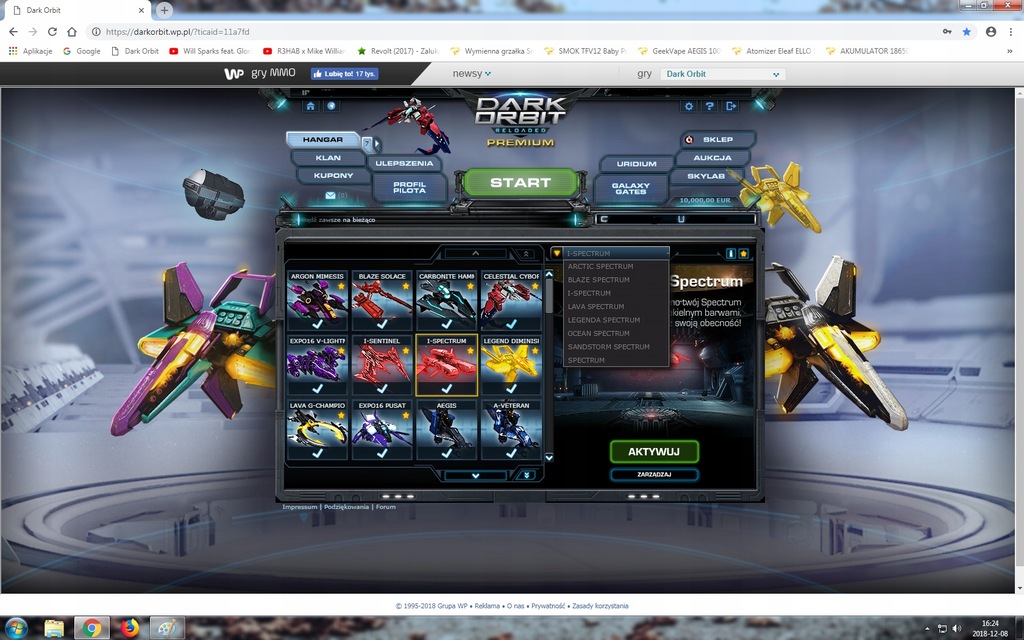Screen dimensions: 1024x640
Task: Toggle the checkmark under Celestial Cyborg
Action: 511,324
